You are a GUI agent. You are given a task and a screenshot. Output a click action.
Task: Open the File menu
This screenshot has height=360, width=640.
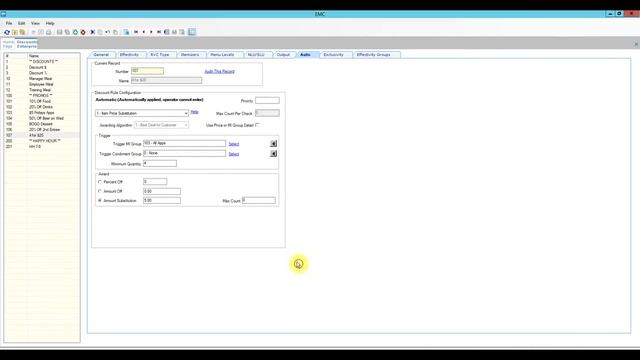tap(9, 23)
